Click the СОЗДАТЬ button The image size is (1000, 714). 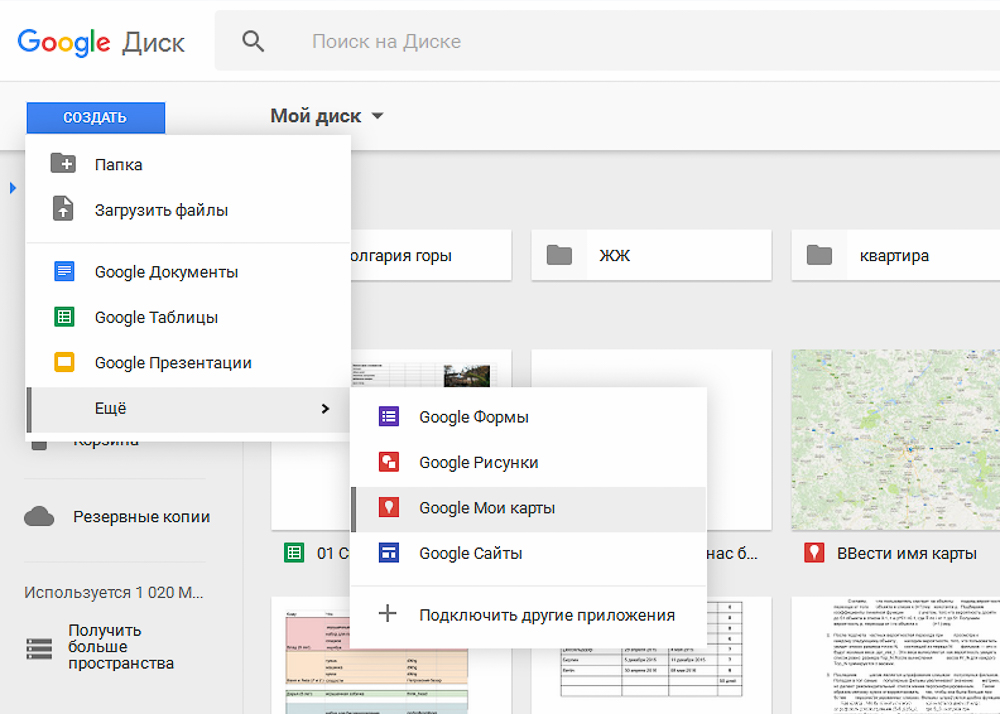point(96,117)
